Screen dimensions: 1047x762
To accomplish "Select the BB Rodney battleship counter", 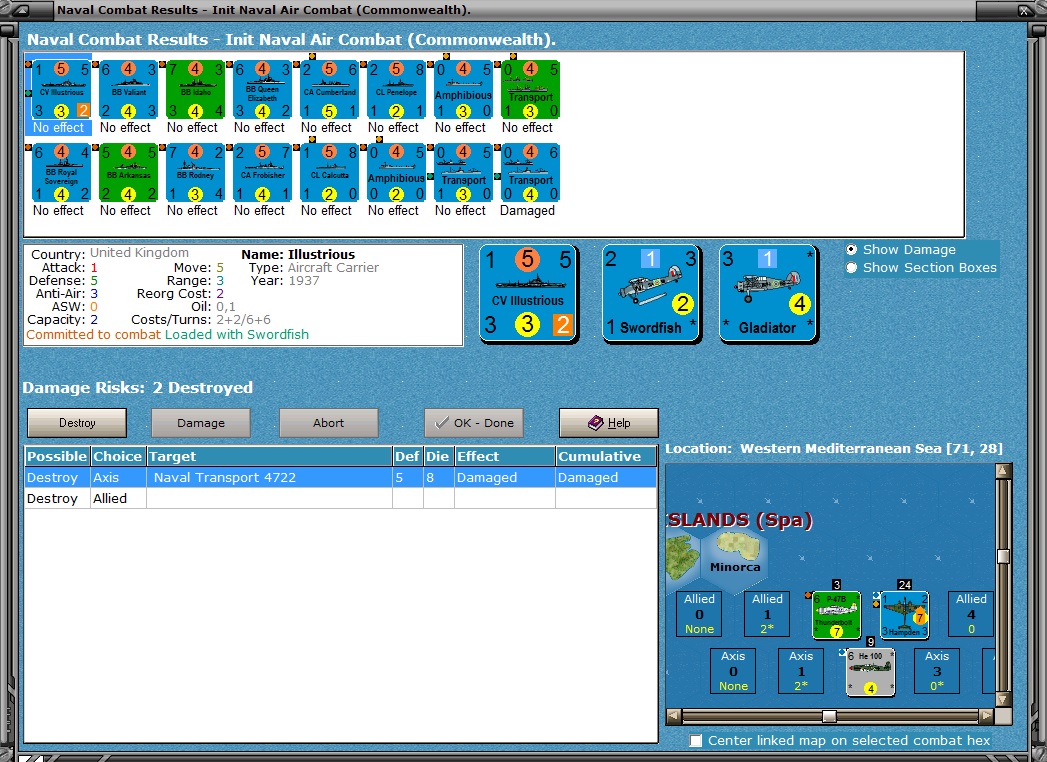I will coord(196,172).
